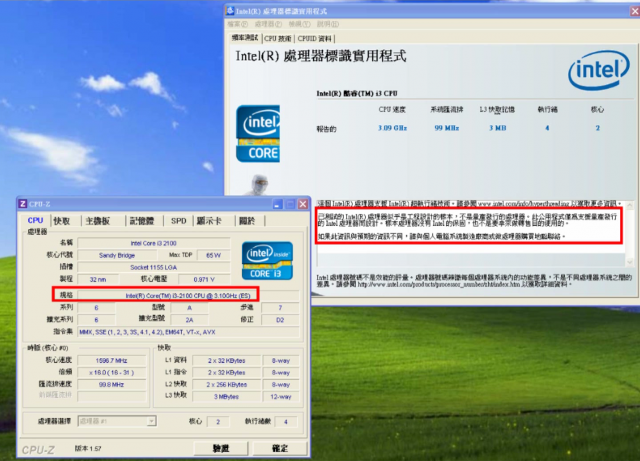Click the 12-way L3 associativity value
This screenshot has width=640, height=461.
pyautogui.click(x=280, y=396)
